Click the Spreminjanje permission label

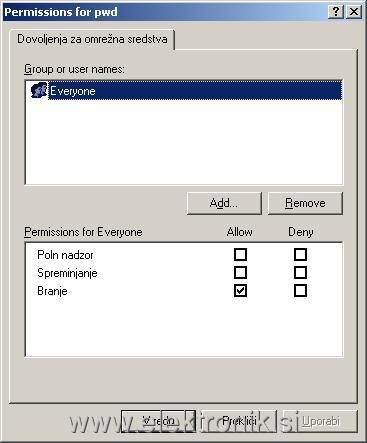click(67, 273)
